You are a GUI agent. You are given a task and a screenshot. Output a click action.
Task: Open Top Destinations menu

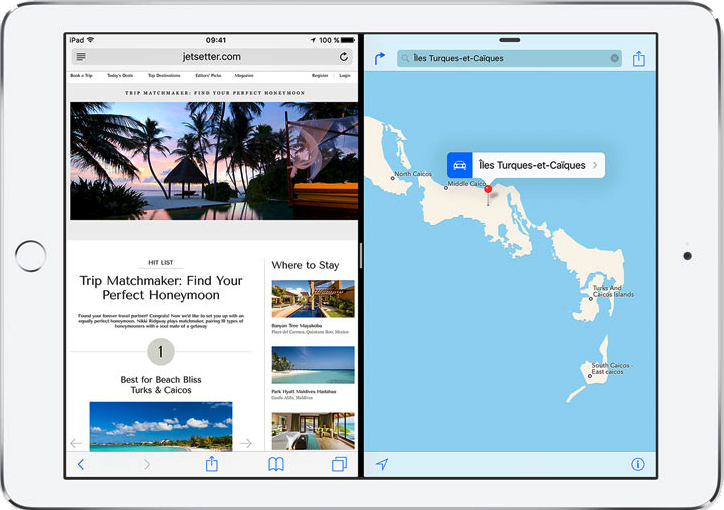[164, 75]
